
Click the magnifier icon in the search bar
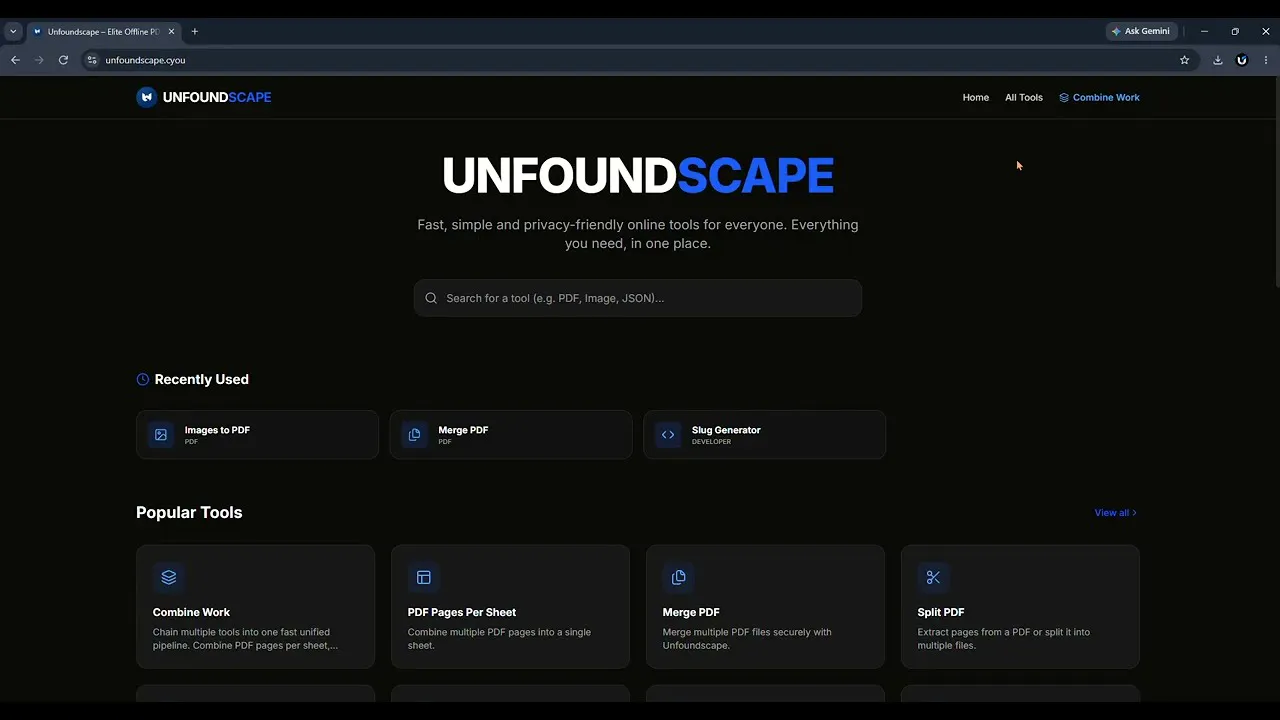pos(431,298)
